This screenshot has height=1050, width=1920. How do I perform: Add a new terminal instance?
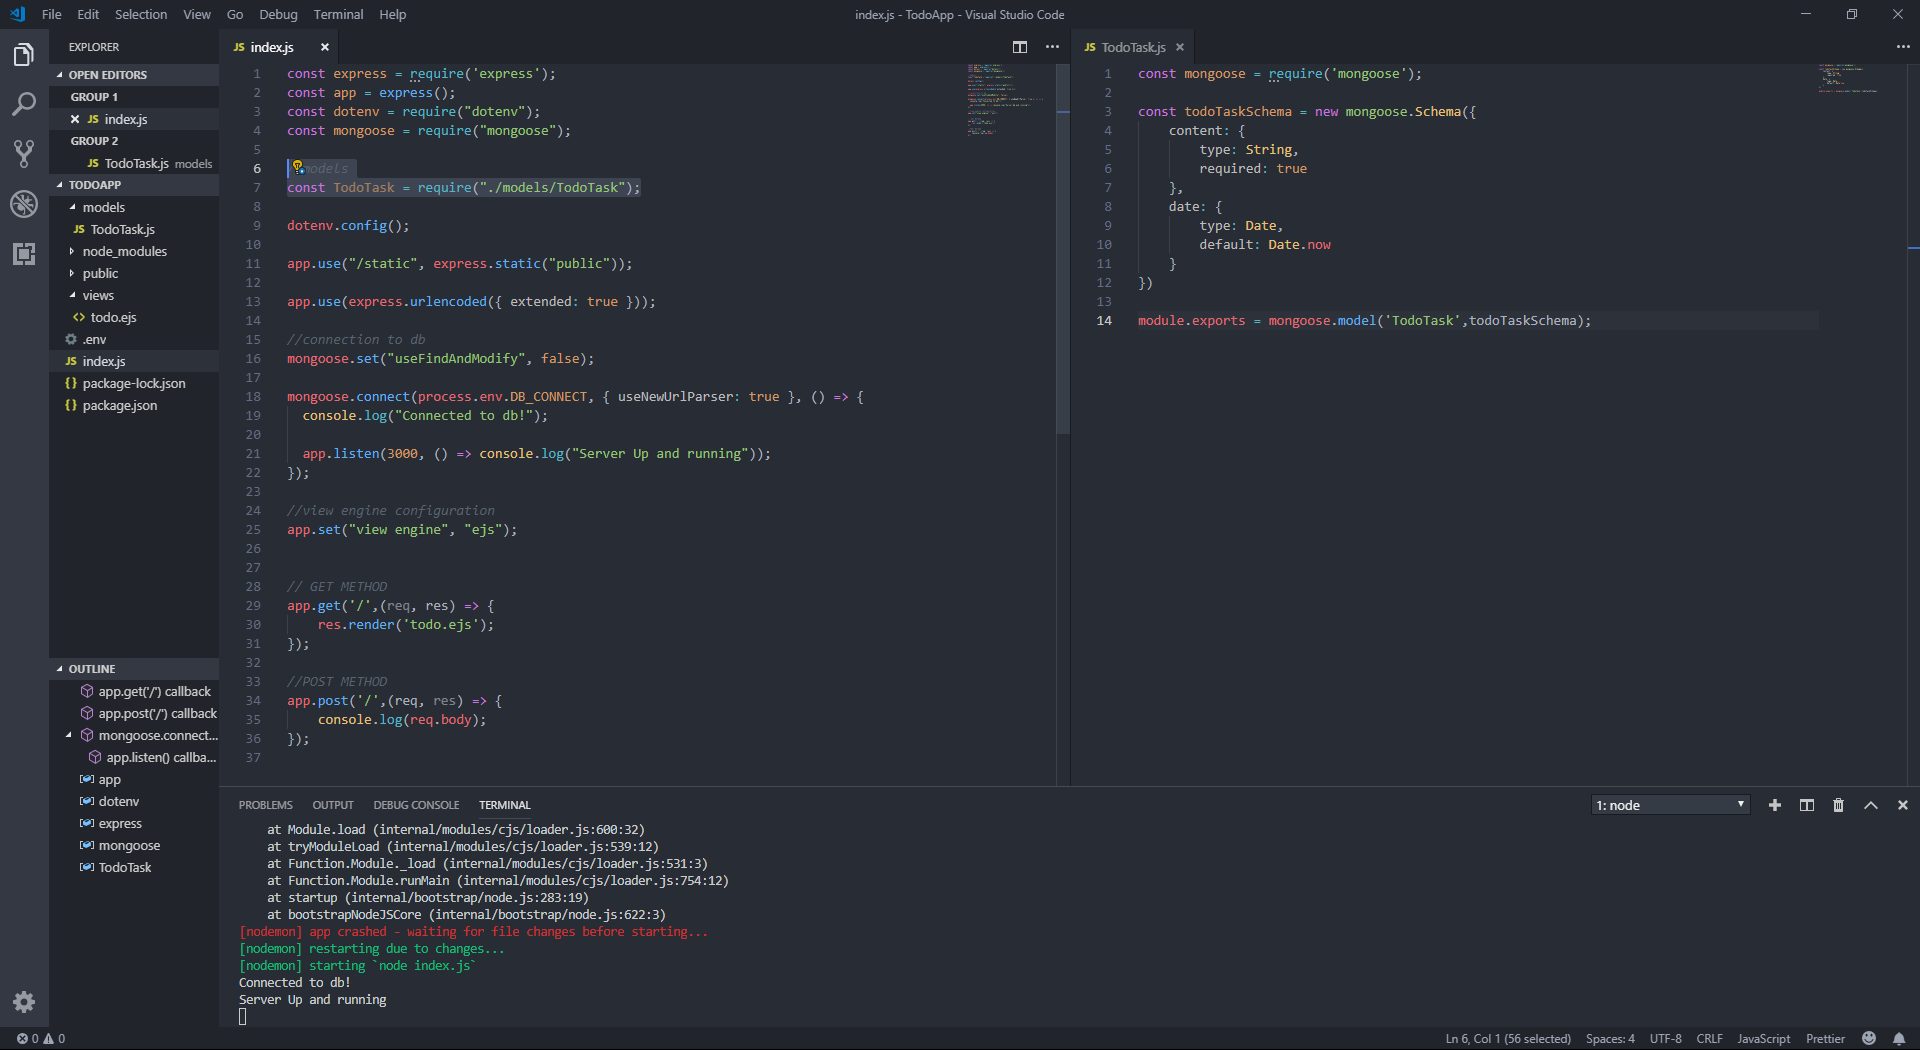click(x=1775, y=805)
